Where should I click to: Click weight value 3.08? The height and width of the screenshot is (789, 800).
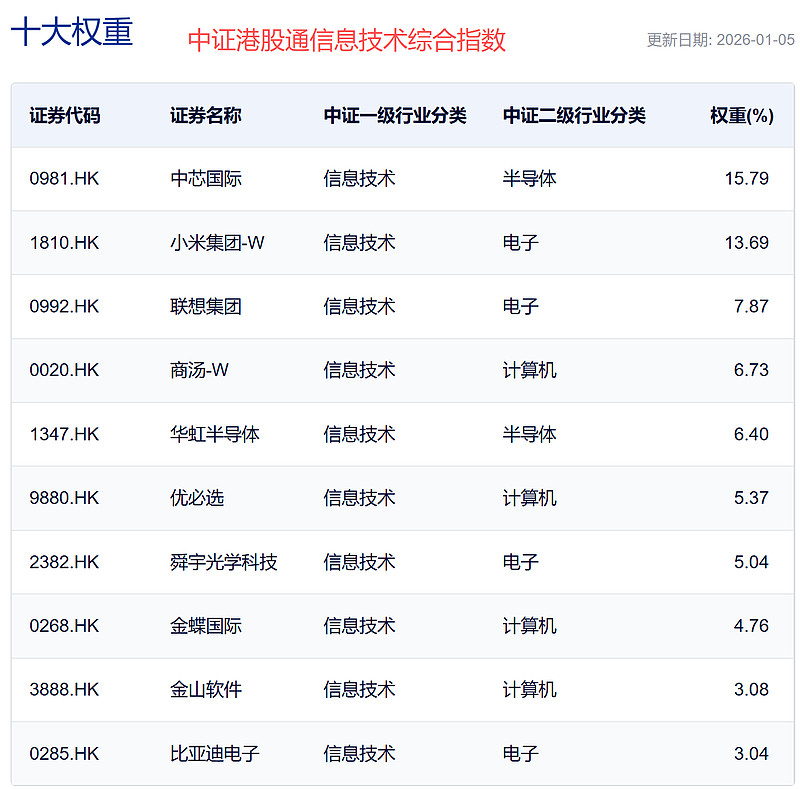click(x=751, y=690)
